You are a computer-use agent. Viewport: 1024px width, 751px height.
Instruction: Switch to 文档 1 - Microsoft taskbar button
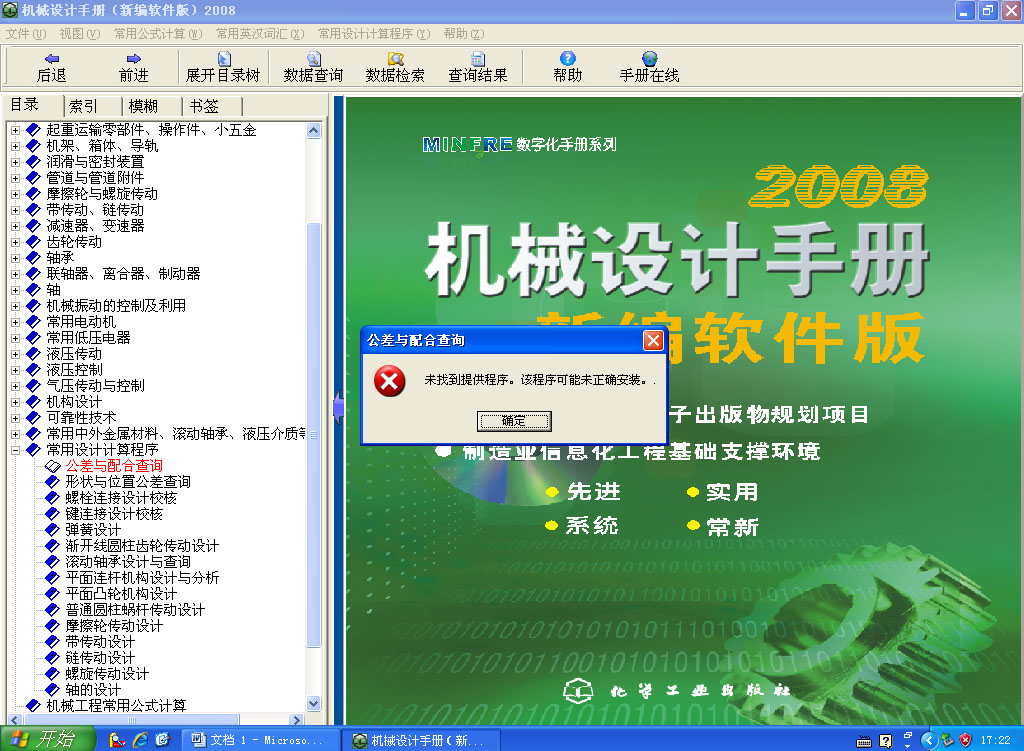tap(261, 740)
